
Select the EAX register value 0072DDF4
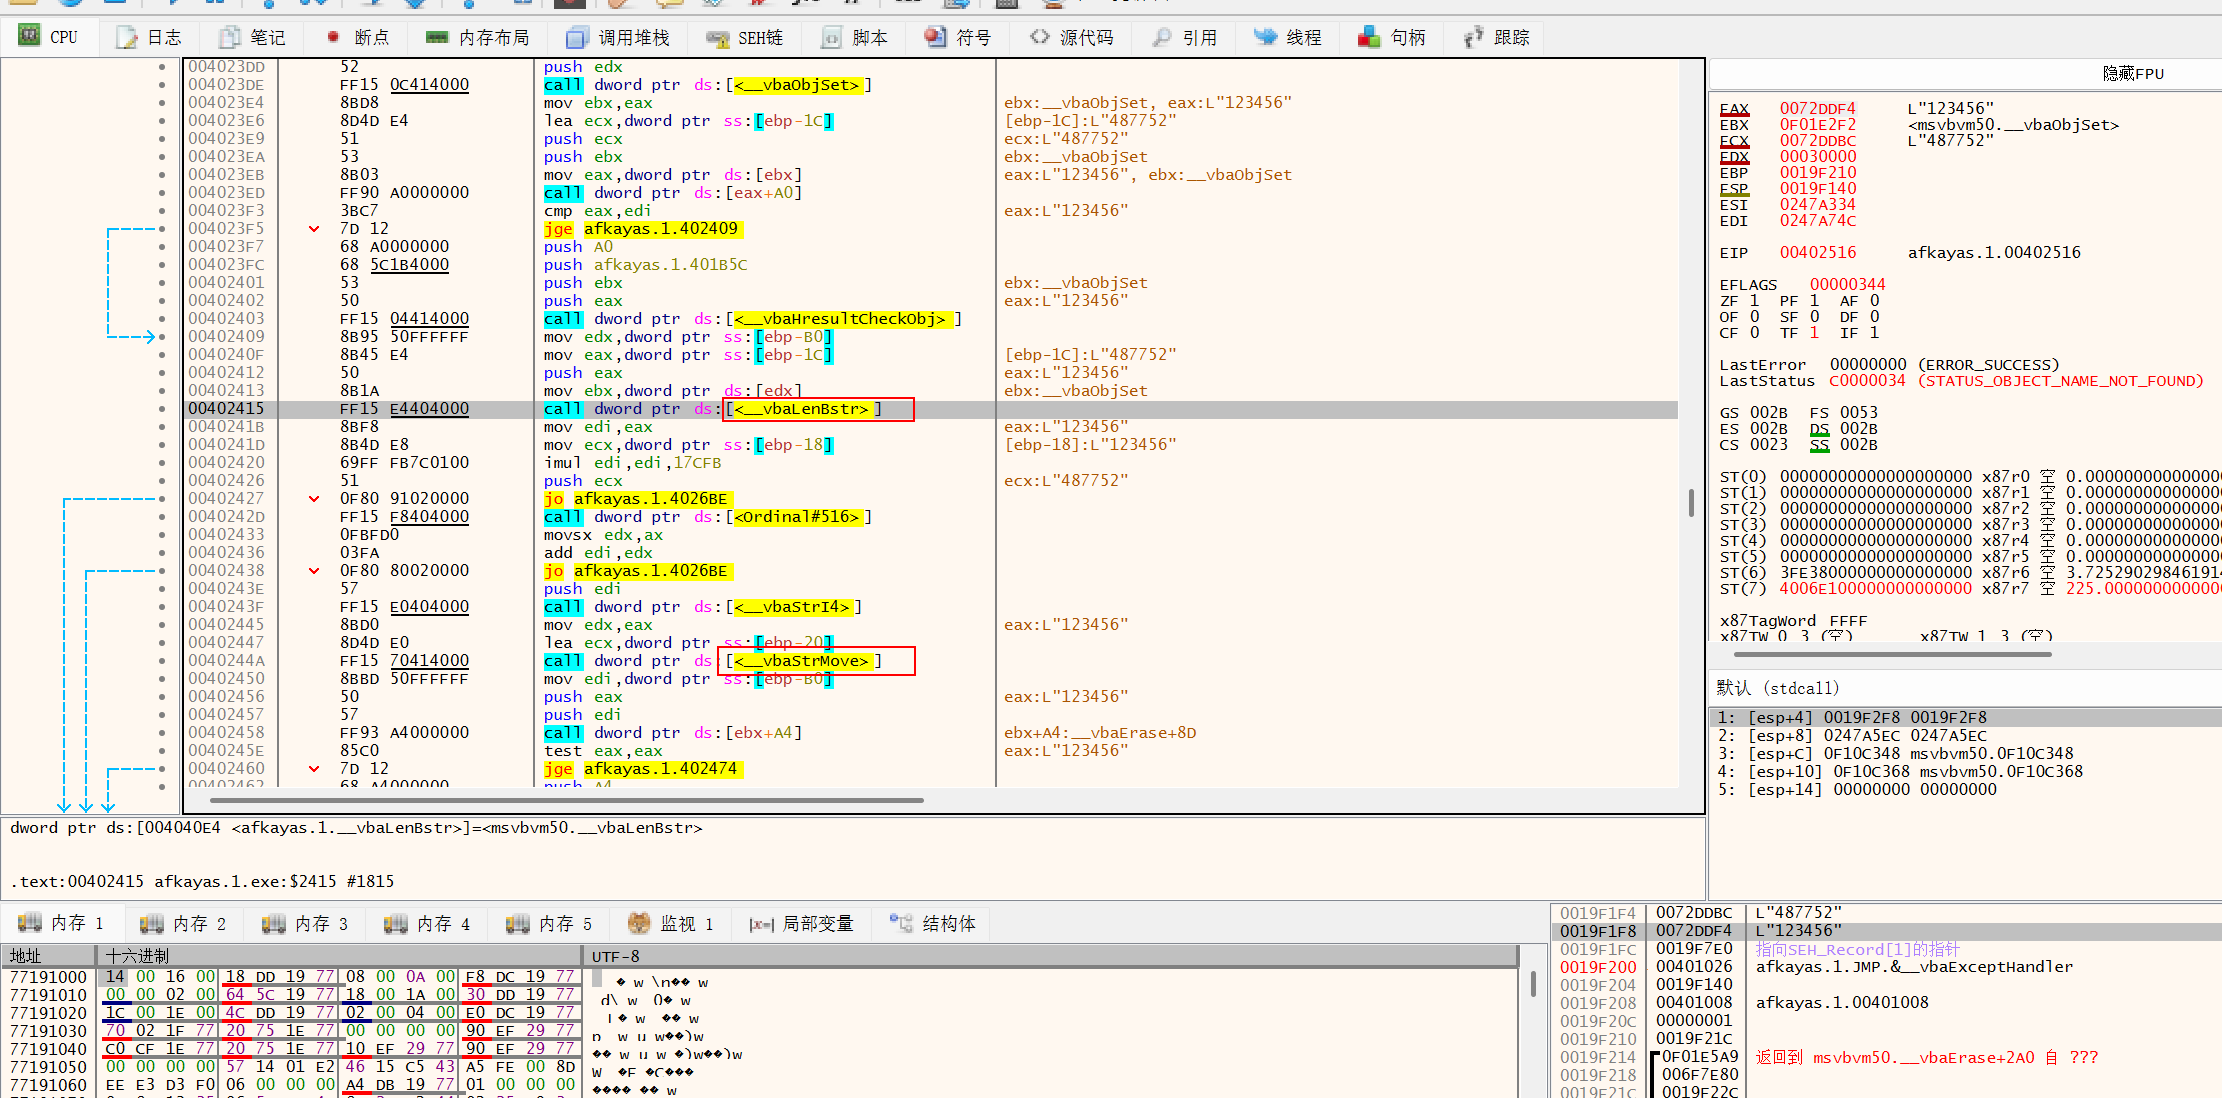tap(1817, 108)
